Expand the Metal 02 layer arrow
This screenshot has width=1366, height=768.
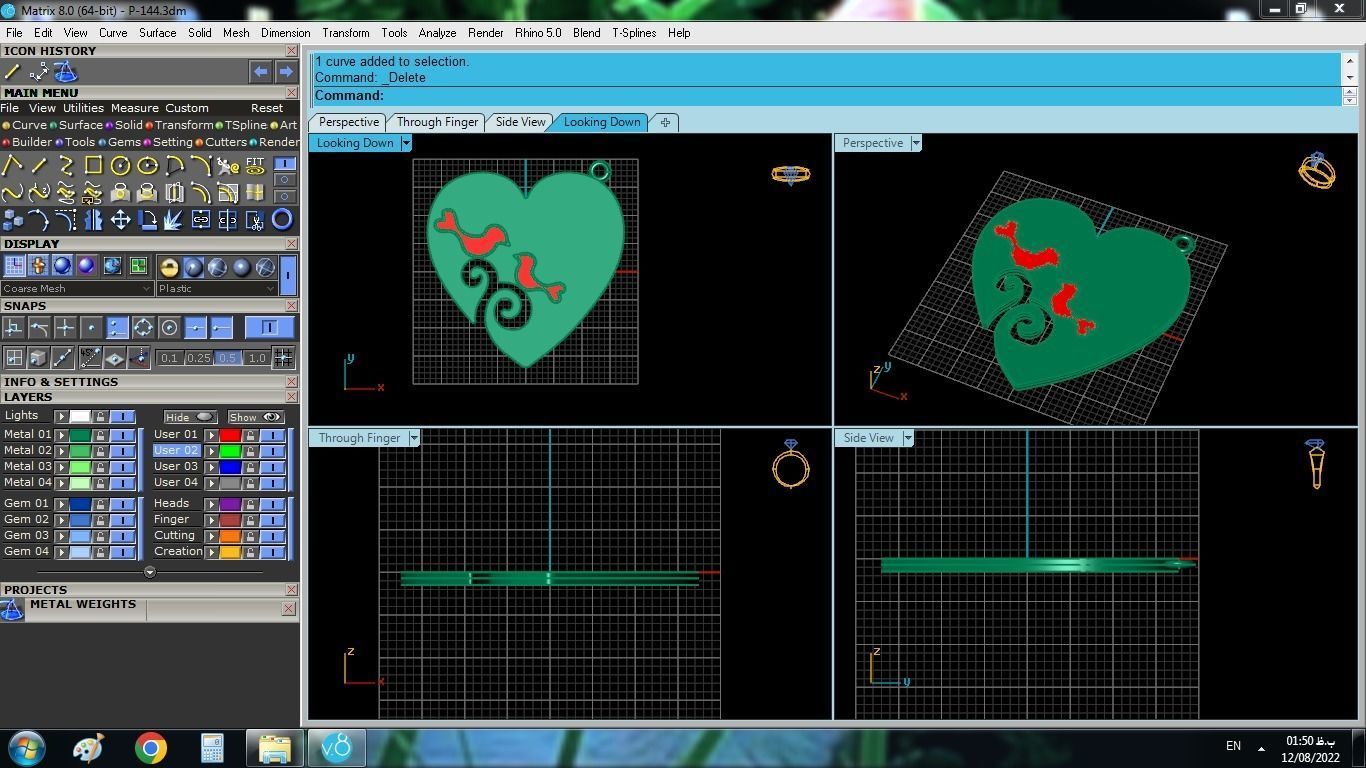[61, 451]
